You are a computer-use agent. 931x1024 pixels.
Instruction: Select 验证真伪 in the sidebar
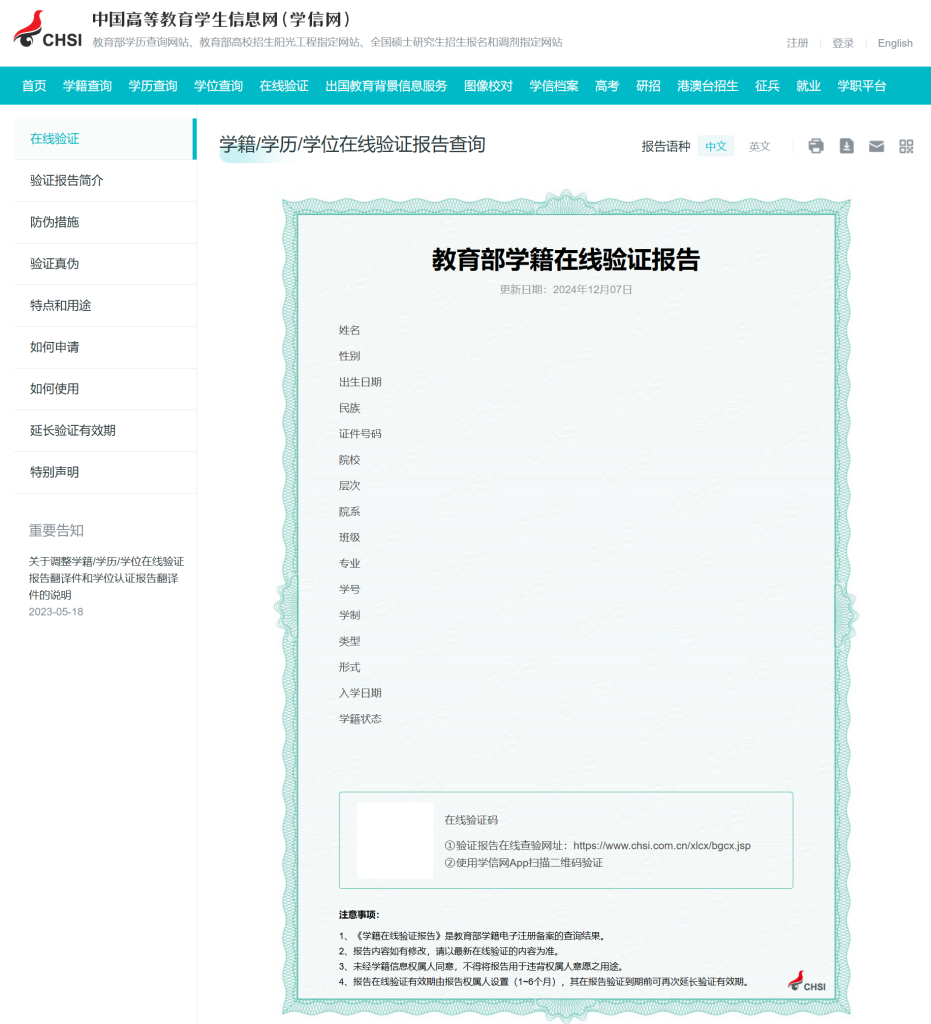(x=105, y=264)
